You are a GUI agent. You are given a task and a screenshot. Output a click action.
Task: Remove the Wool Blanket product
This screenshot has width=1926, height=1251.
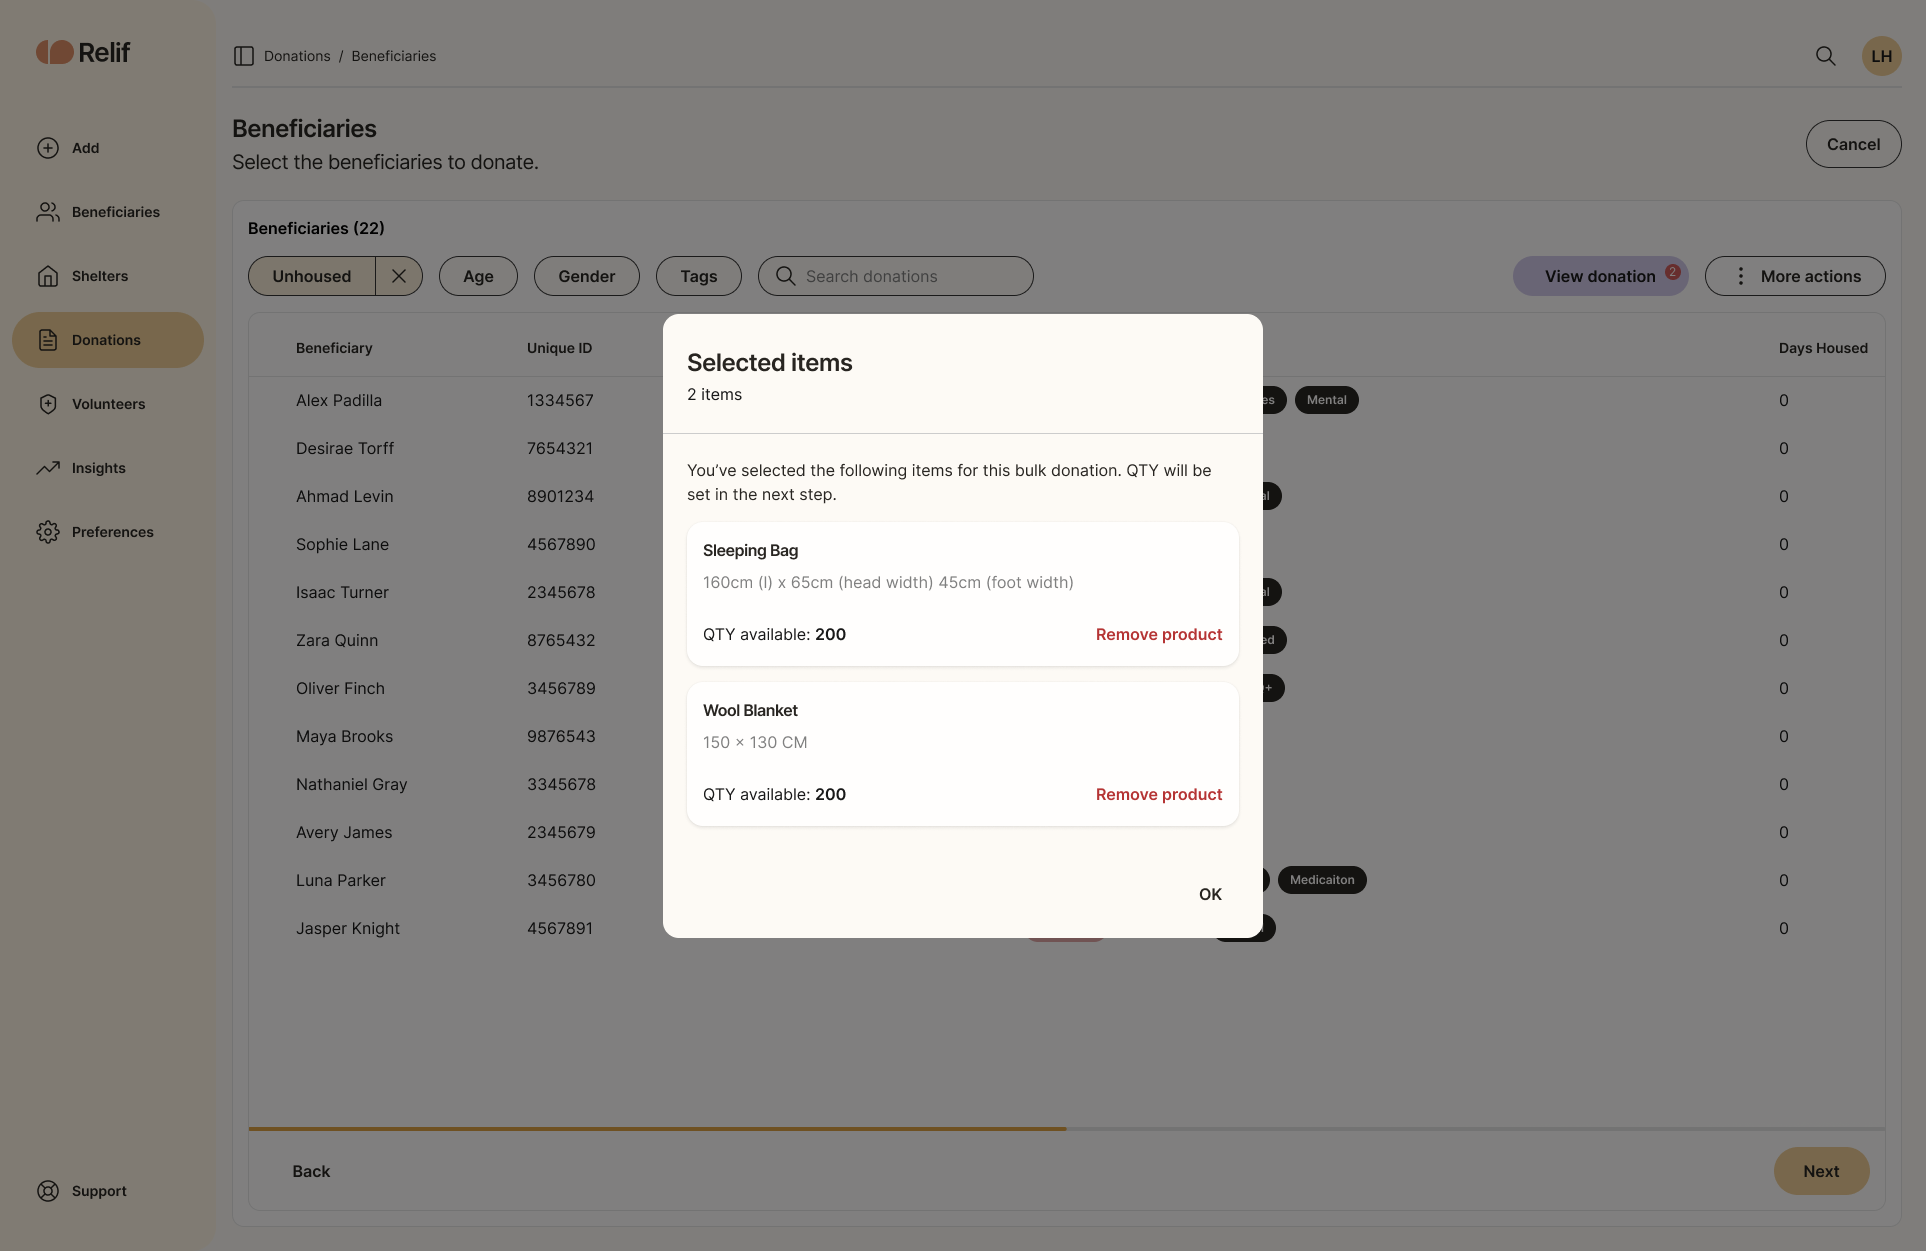pyautogui.click(x=1159, y=794)
